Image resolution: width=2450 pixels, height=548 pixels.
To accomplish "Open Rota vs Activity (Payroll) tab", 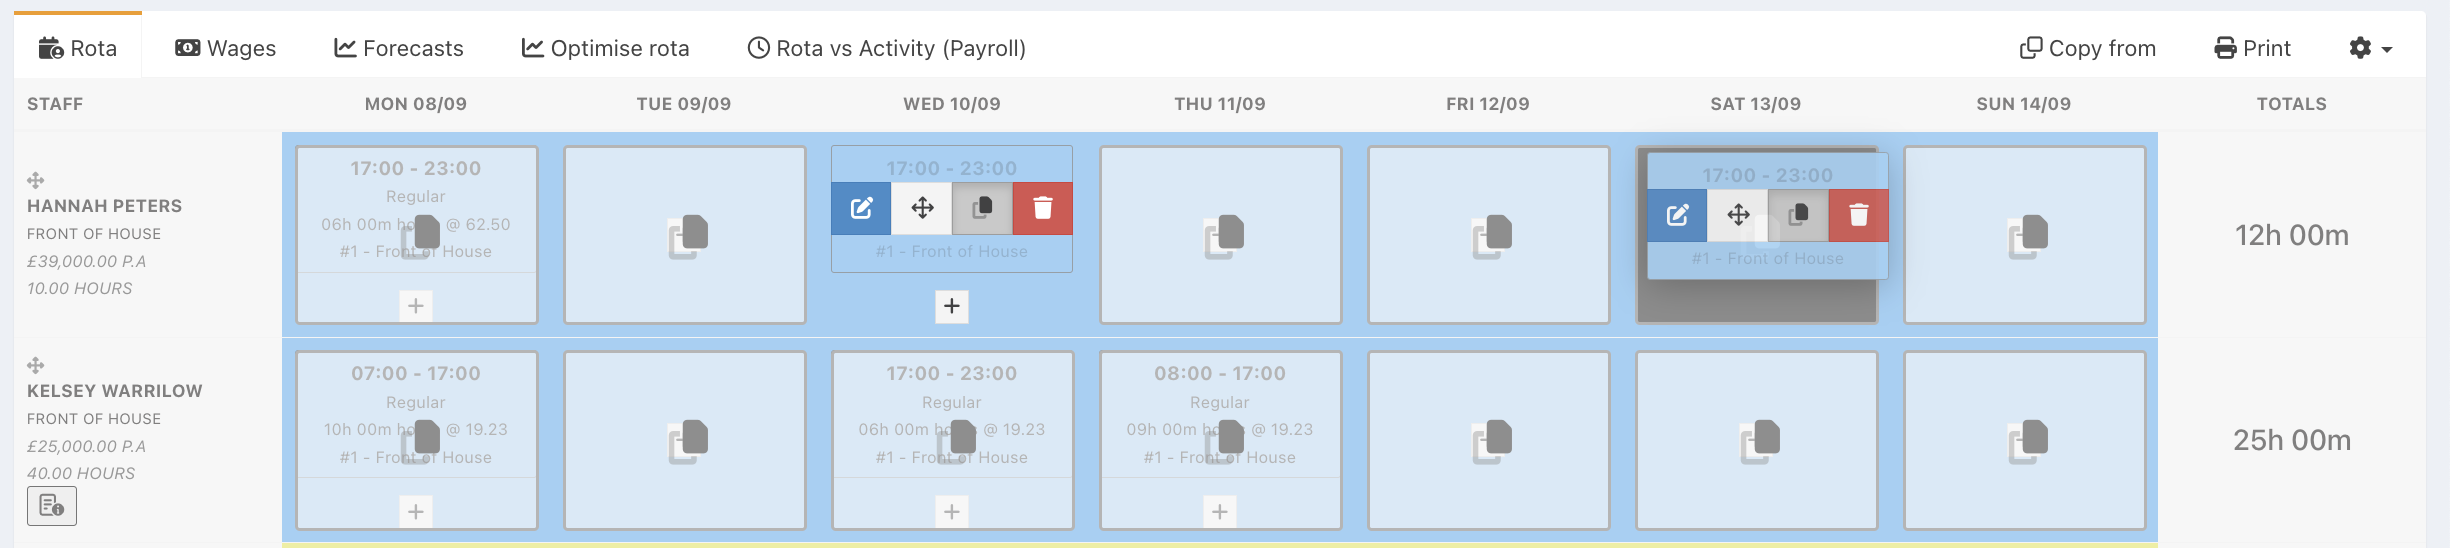I will (x=886, y=48).
